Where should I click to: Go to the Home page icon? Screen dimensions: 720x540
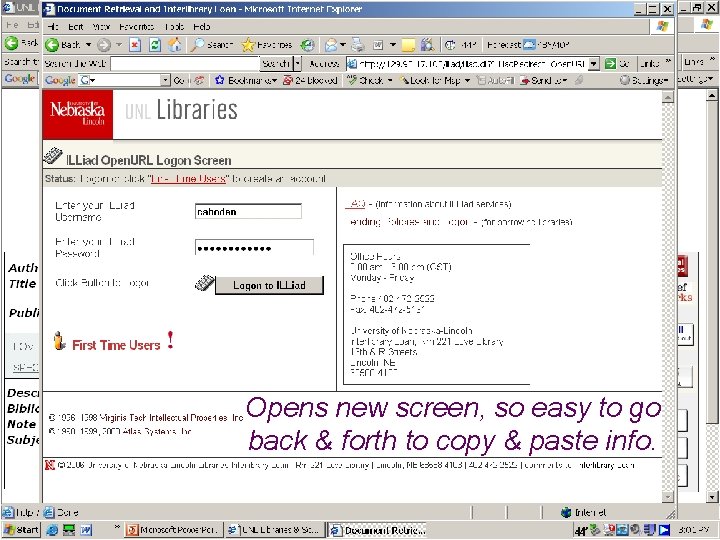[174, 45]
